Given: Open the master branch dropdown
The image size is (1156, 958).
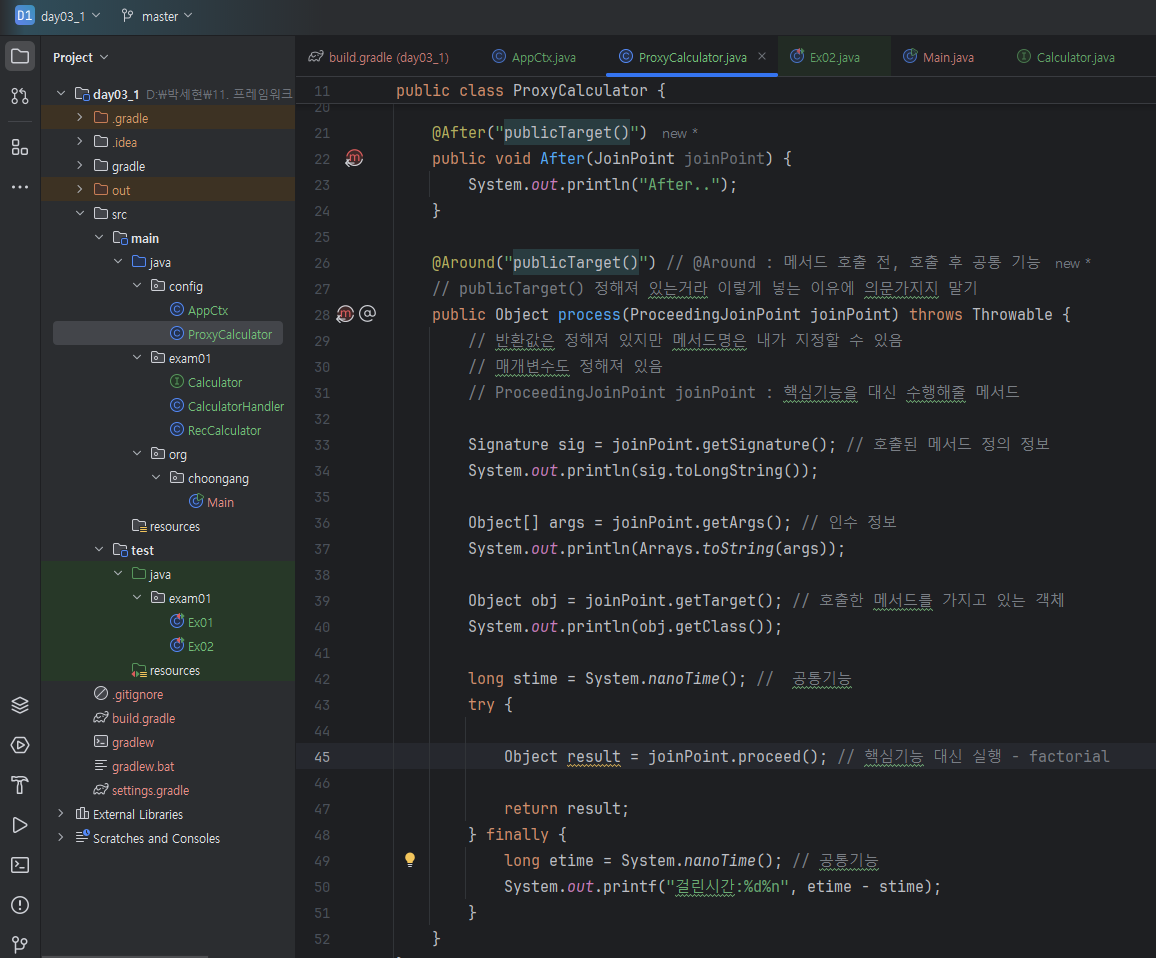Looking at the screenshot, I should click(x=156, y=16).
